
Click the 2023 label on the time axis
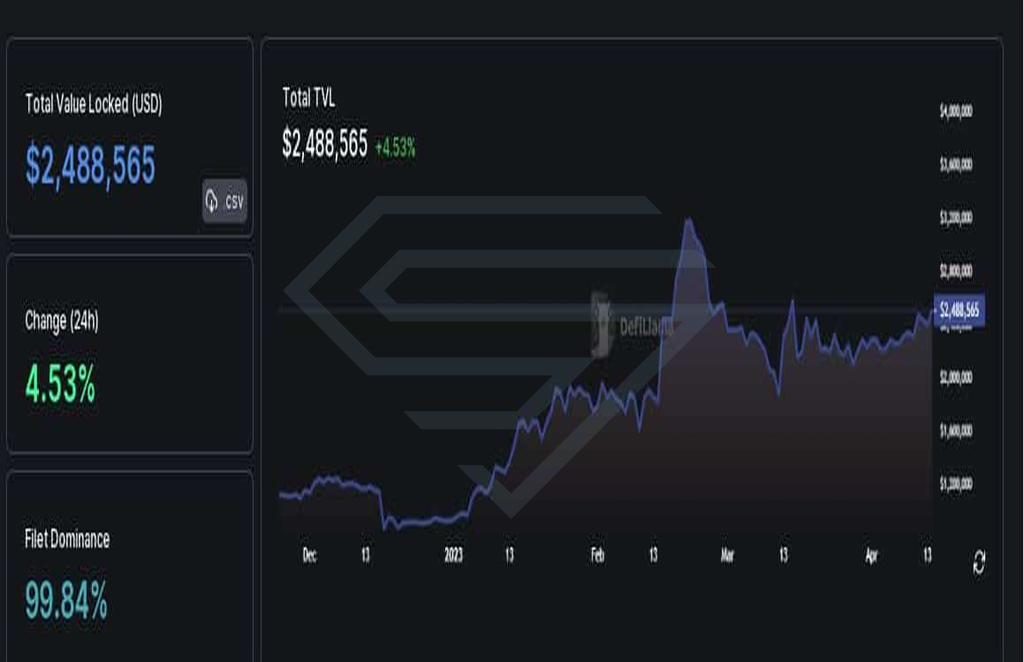(x=453, y=555)
